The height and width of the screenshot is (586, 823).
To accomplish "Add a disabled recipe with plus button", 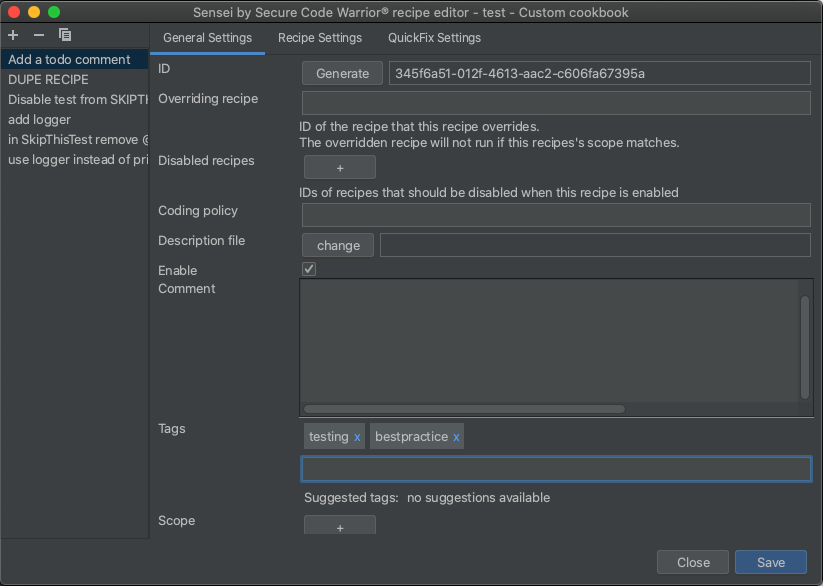I will click(340, 168).
